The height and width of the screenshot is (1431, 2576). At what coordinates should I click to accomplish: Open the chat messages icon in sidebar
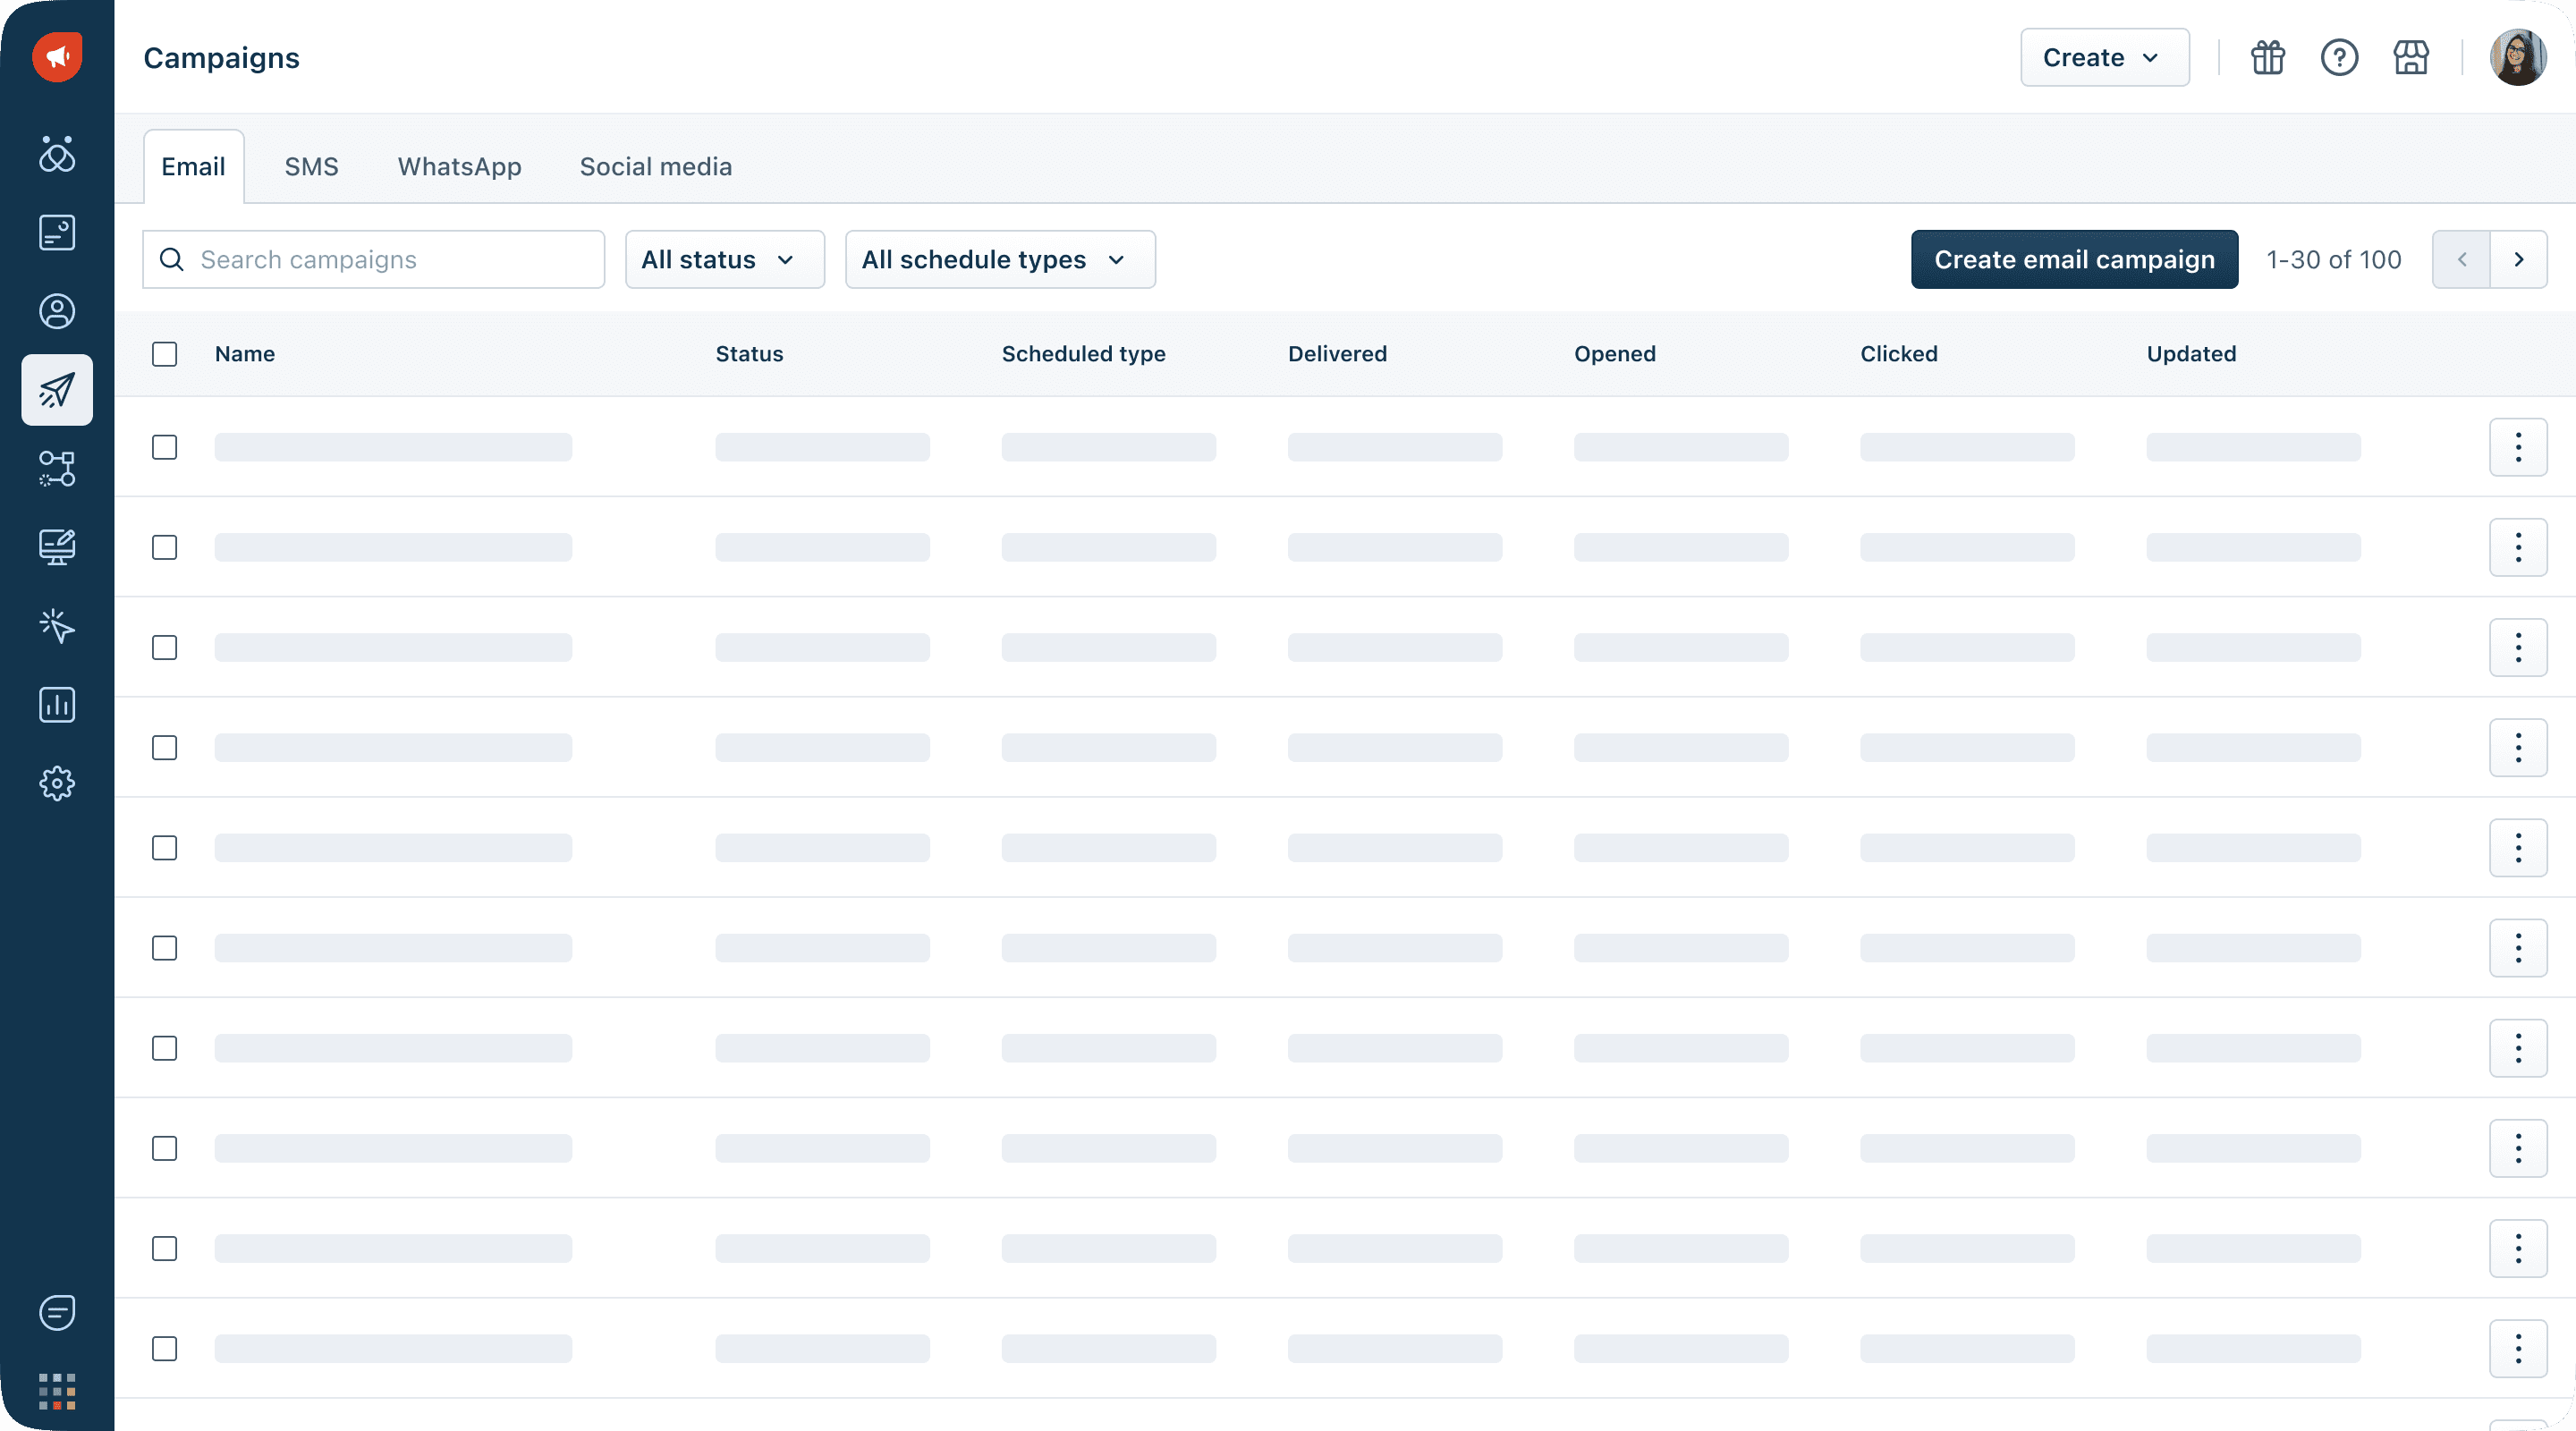click(57, 1312)
